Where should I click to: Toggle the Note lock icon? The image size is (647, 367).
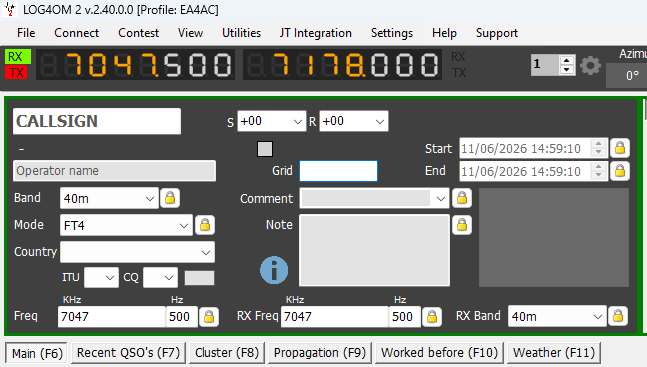(462, 225)
